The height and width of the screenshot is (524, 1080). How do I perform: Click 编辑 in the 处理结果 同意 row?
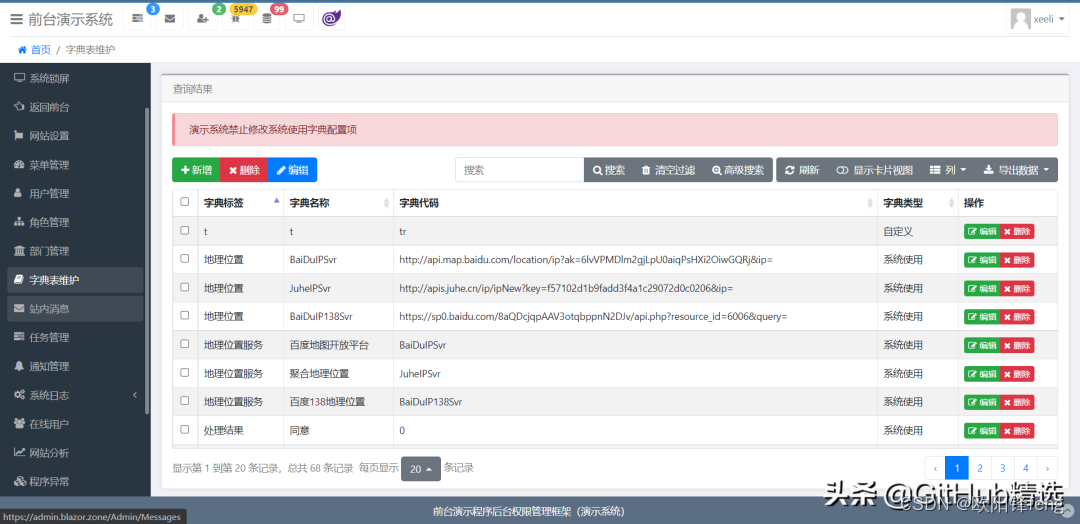[x=982, y=431]
